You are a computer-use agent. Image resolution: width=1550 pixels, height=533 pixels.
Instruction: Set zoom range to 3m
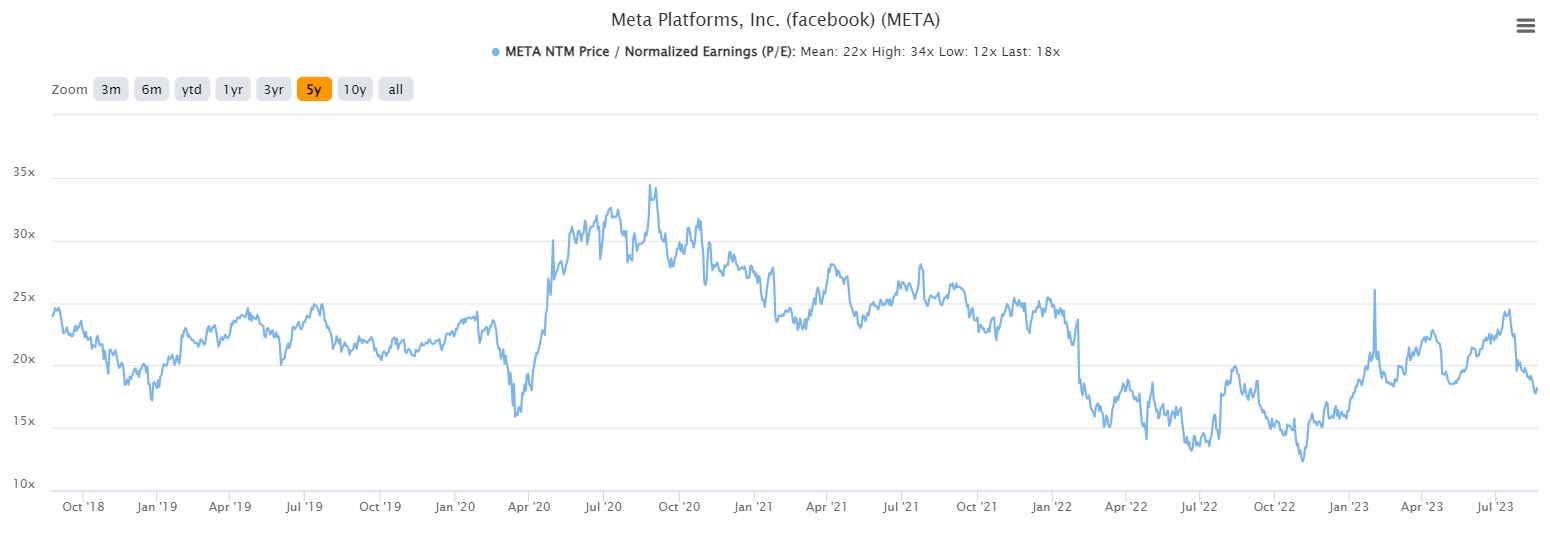coord(110,89)
